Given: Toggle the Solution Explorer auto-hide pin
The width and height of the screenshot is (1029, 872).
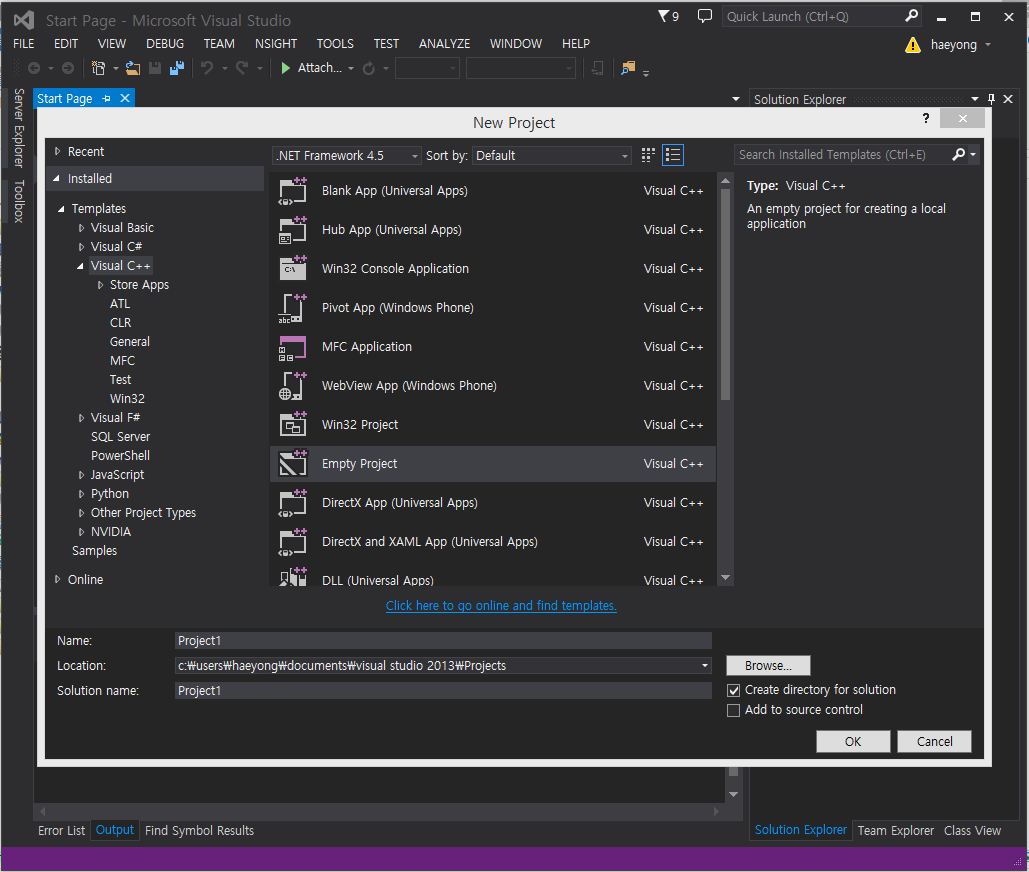Looking at the screenshot, I should [x=991, y=99].
